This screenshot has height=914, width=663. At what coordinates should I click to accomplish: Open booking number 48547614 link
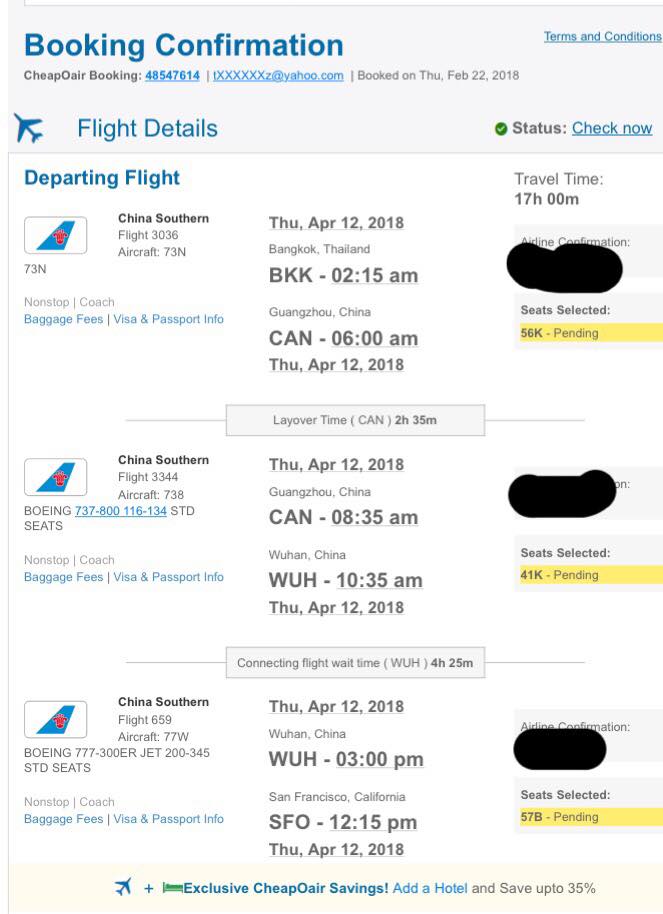tap(172, 75)
